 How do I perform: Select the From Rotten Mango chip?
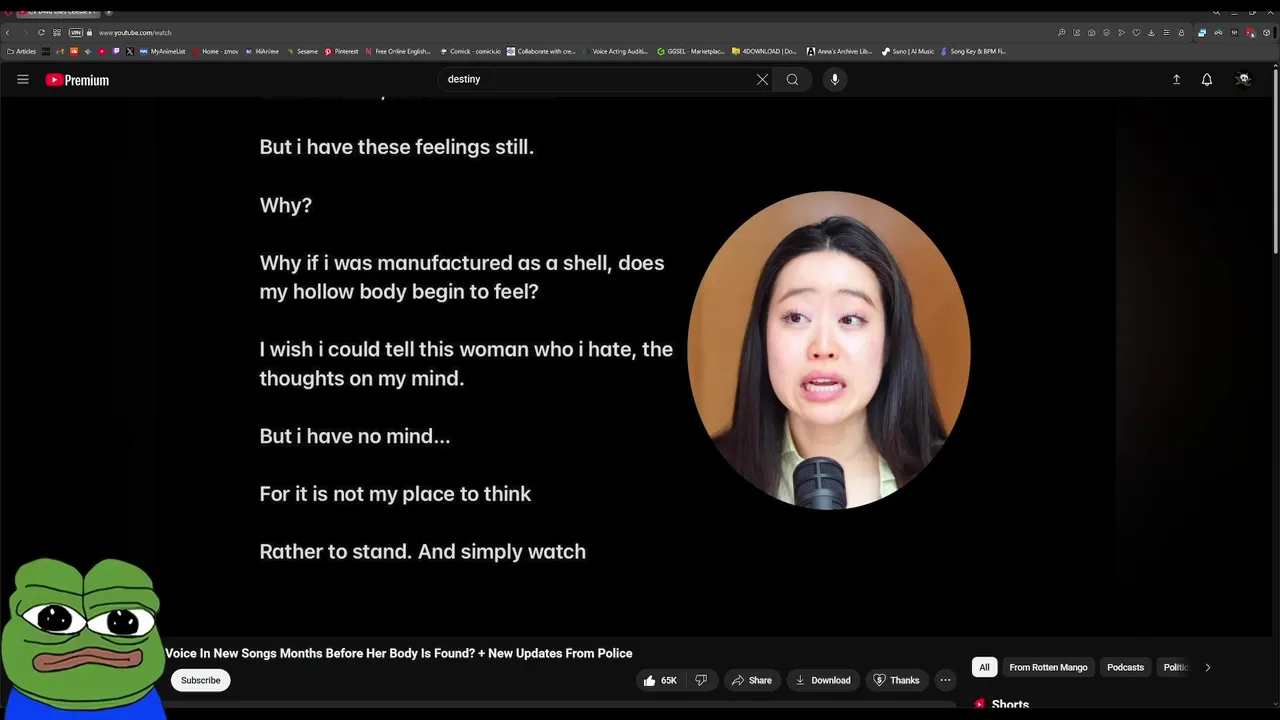[1048, 667]
